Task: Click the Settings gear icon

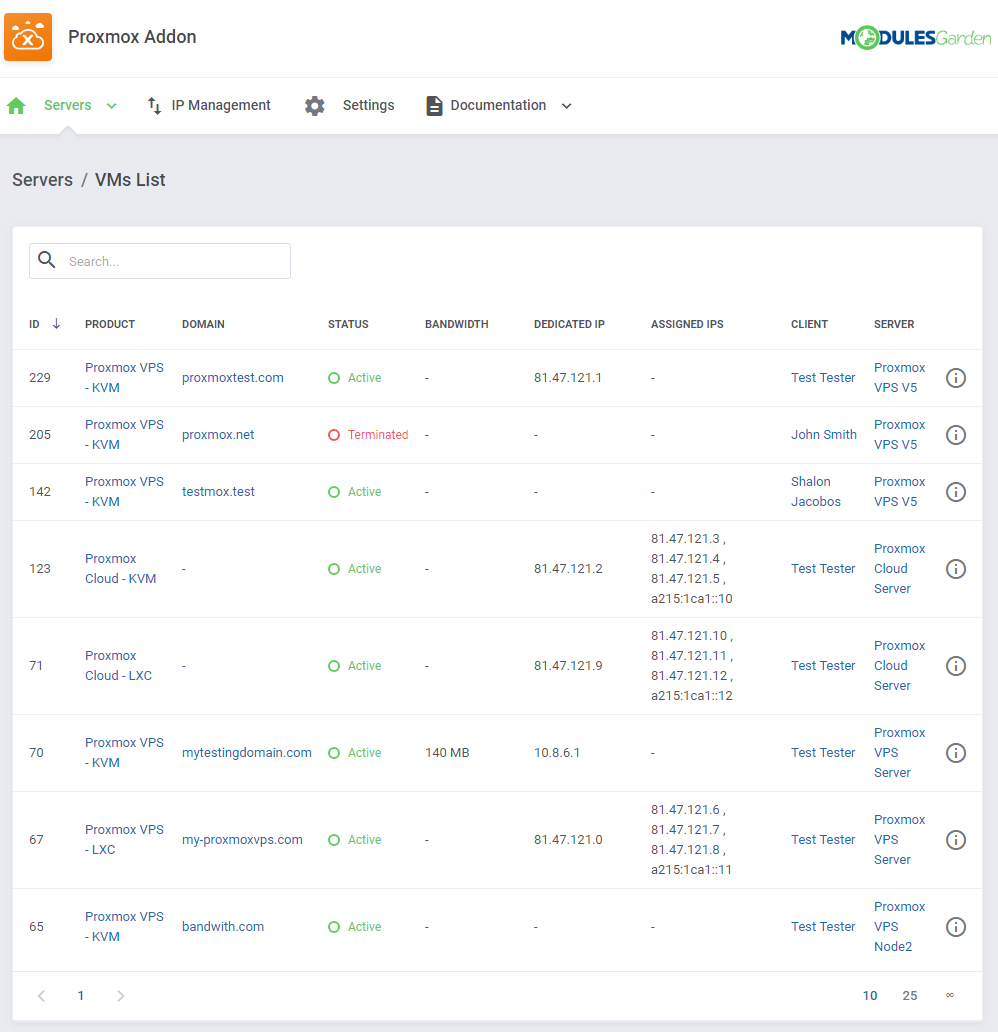Action: [315, 105]
